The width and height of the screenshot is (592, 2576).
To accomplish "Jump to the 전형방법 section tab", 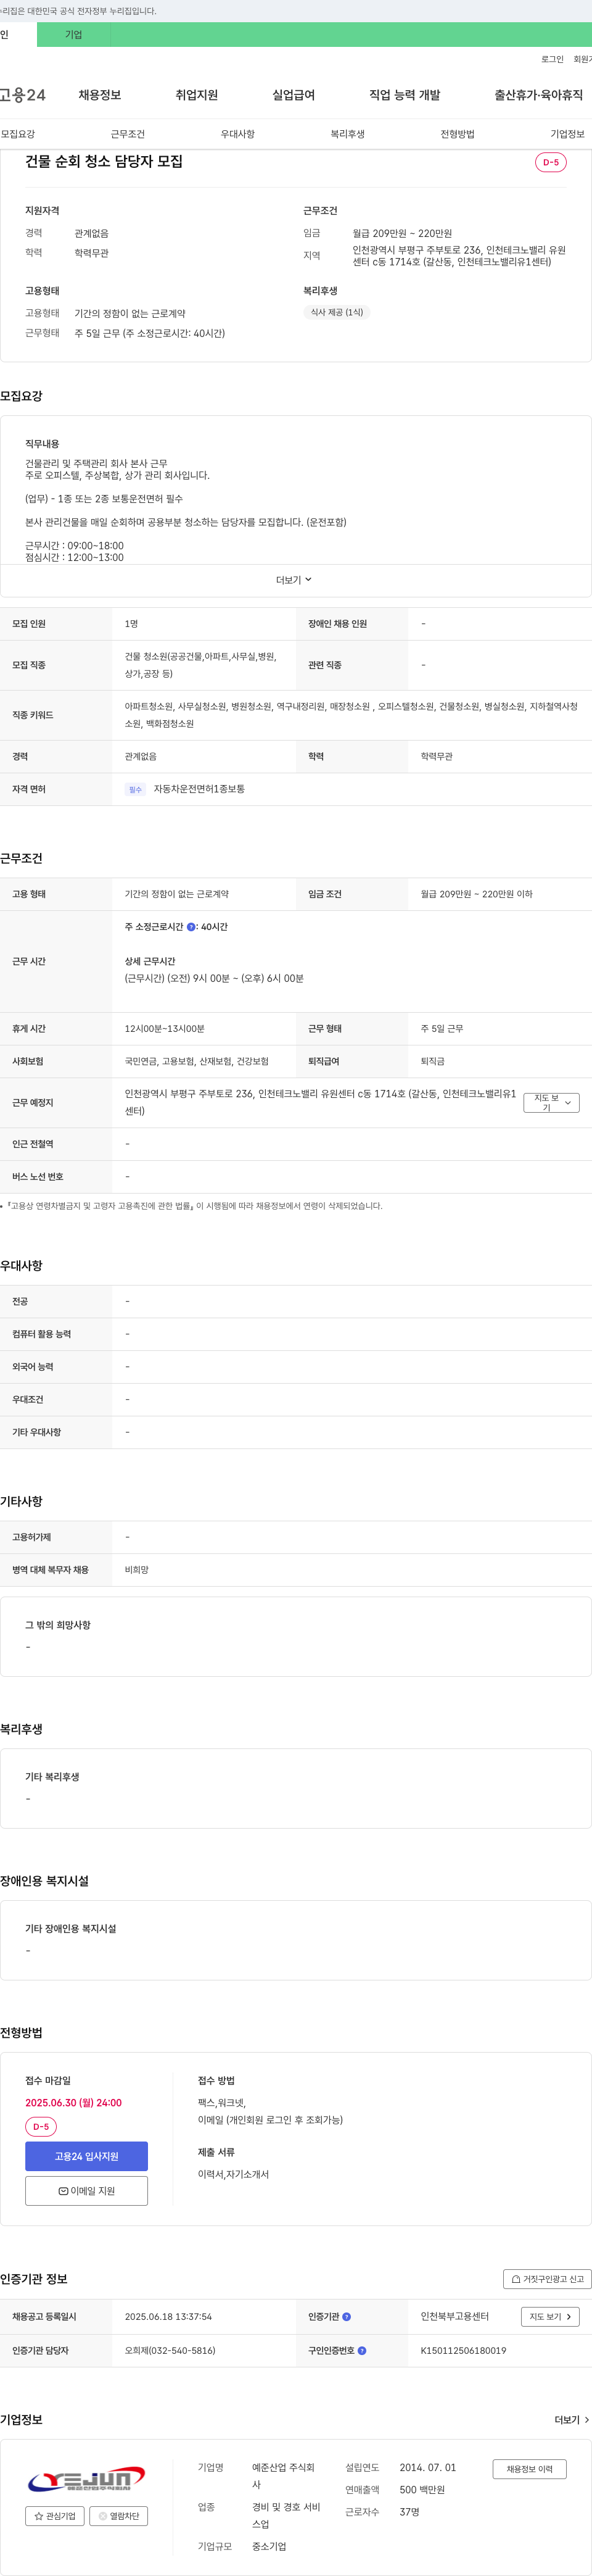I will tap(458, 134).
